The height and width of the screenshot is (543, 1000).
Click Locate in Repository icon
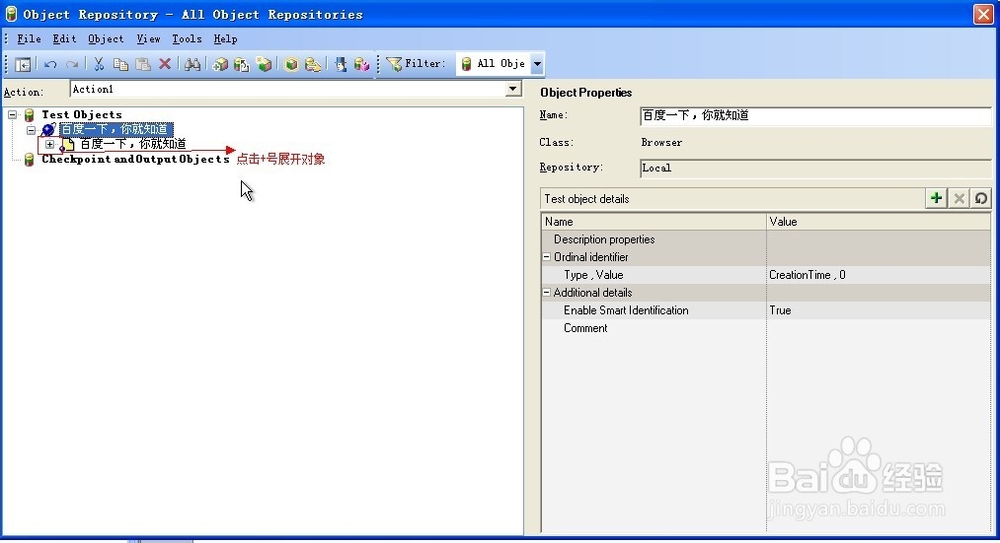(312, 64)
